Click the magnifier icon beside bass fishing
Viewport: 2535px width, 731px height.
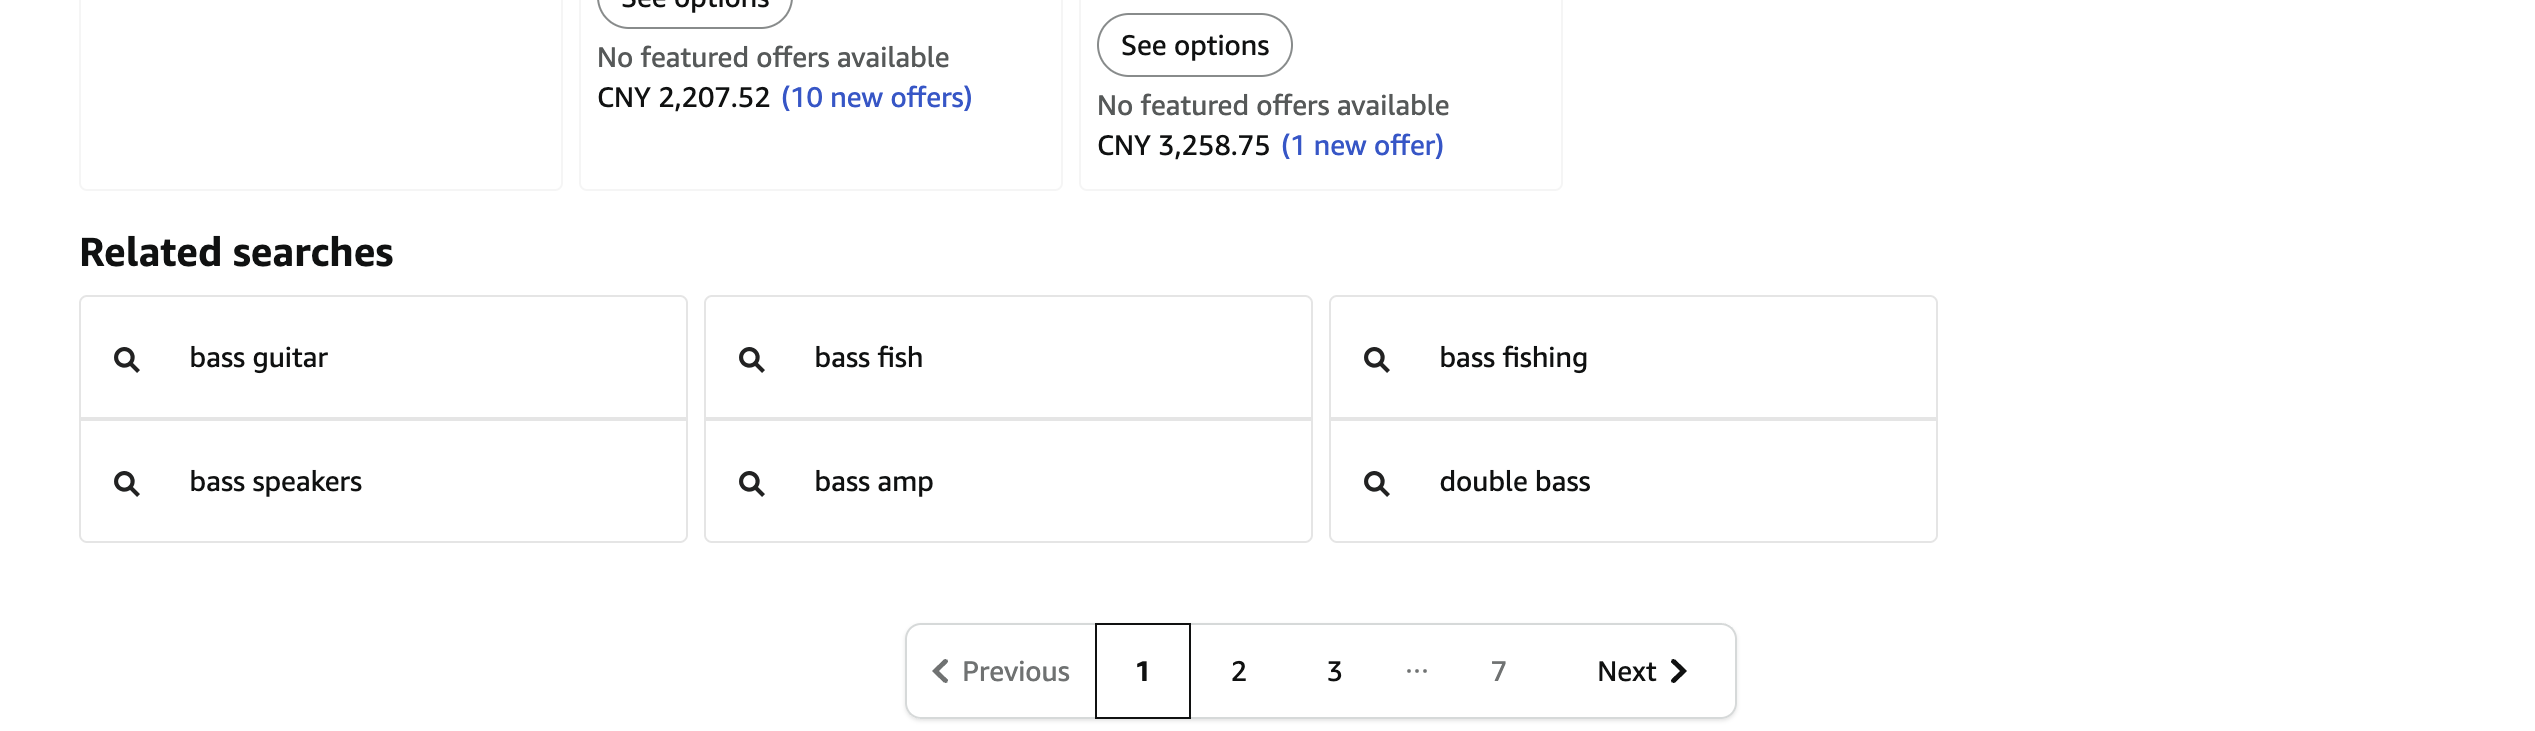(1378, 358)
